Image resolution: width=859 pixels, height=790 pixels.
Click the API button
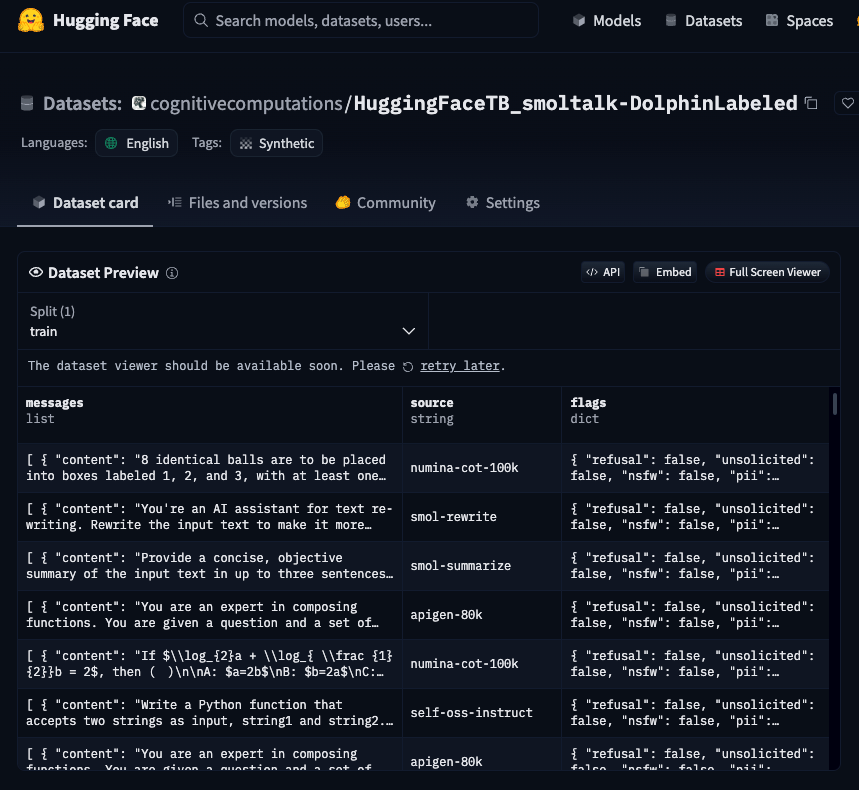coord(603,272)
